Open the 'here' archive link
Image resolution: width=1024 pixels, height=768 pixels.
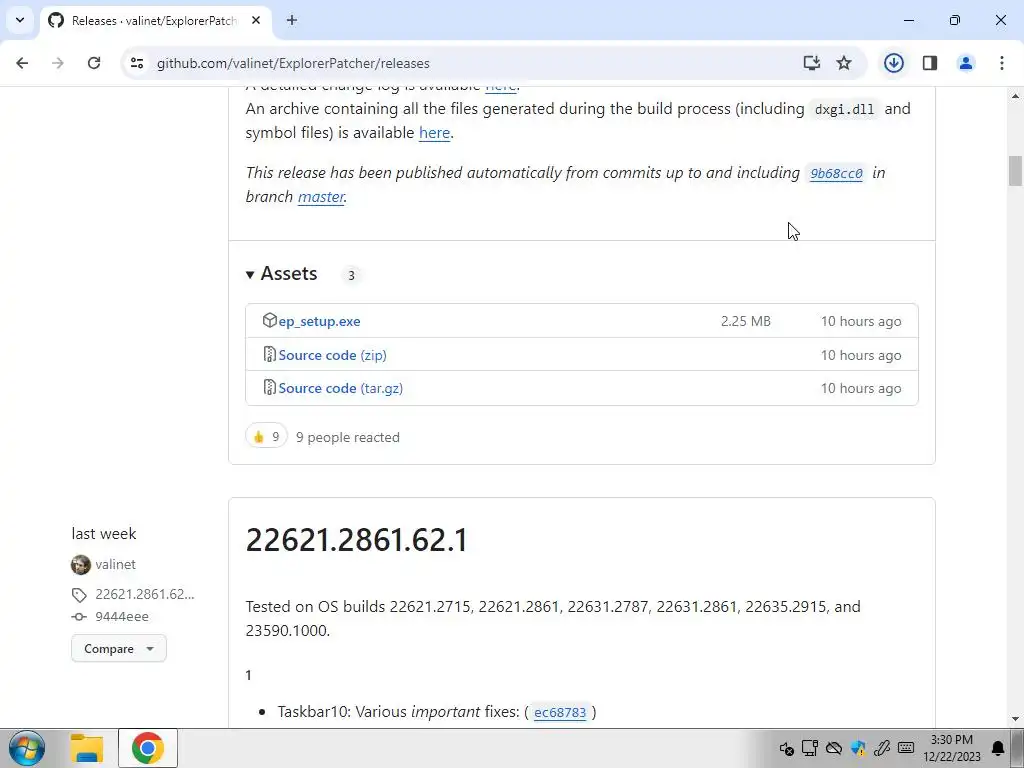tap(434, 133)
